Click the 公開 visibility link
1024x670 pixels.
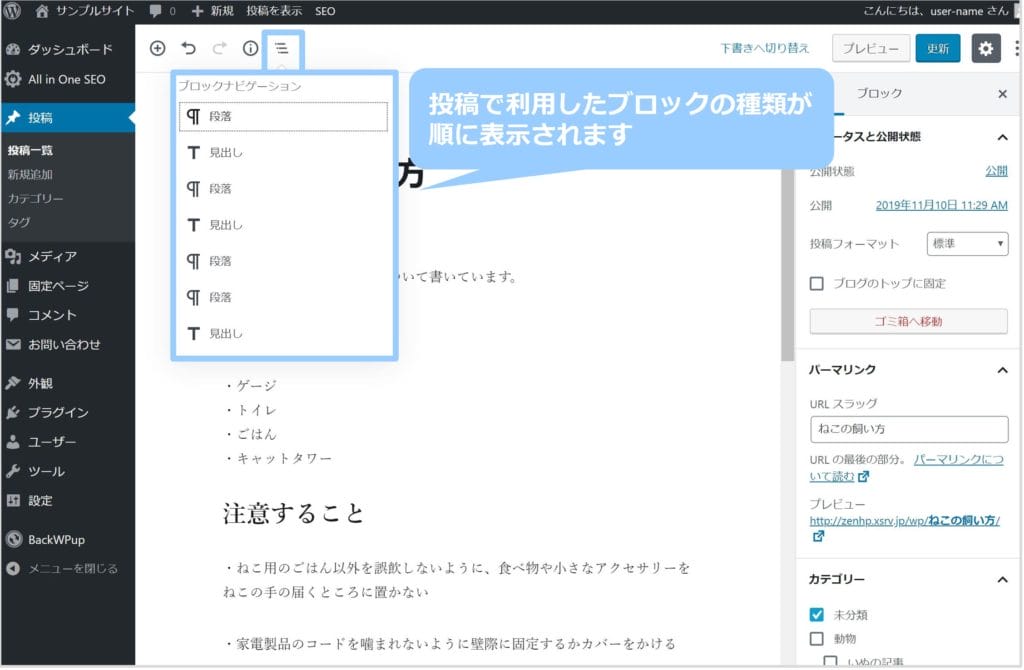tap(996, 170)
